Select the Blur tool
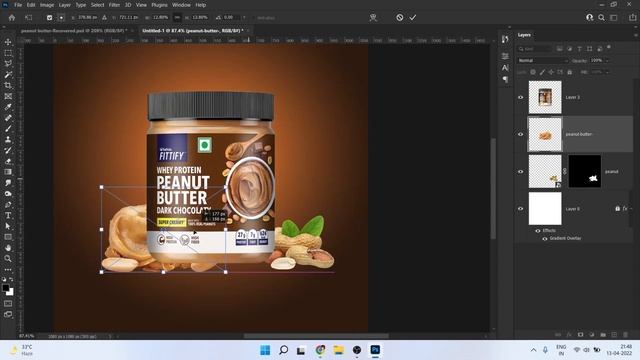Screen dimensions: 640x360 [x=8, y=183]
